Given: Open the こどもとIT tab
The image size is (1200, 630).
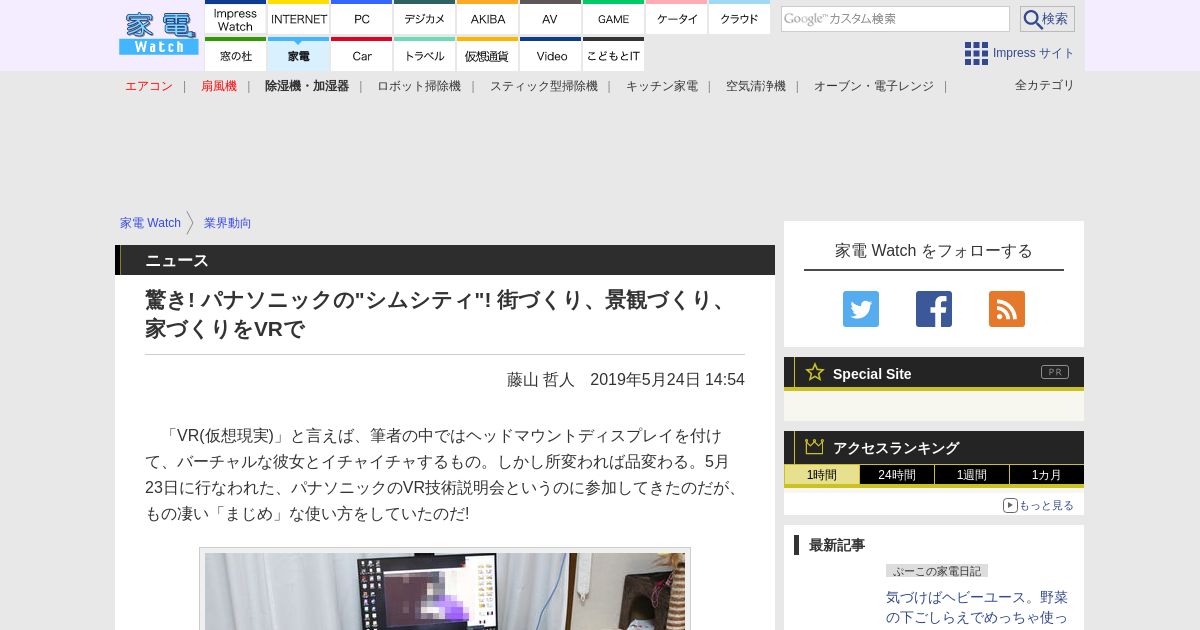Looking at the screenshot, I should tap(614, 55).
